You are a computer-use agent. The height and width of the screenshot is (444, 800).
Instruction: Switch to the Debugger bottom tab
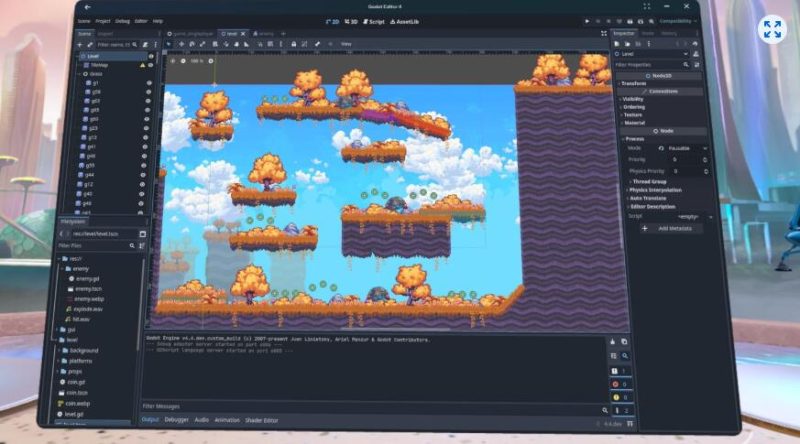[177, 420]
